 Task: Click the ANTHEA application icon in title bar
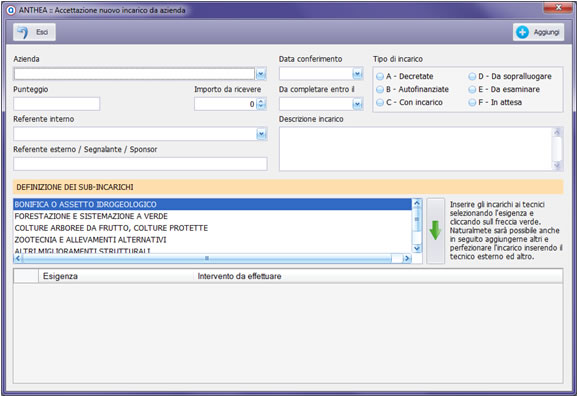[x=11, y=10]
